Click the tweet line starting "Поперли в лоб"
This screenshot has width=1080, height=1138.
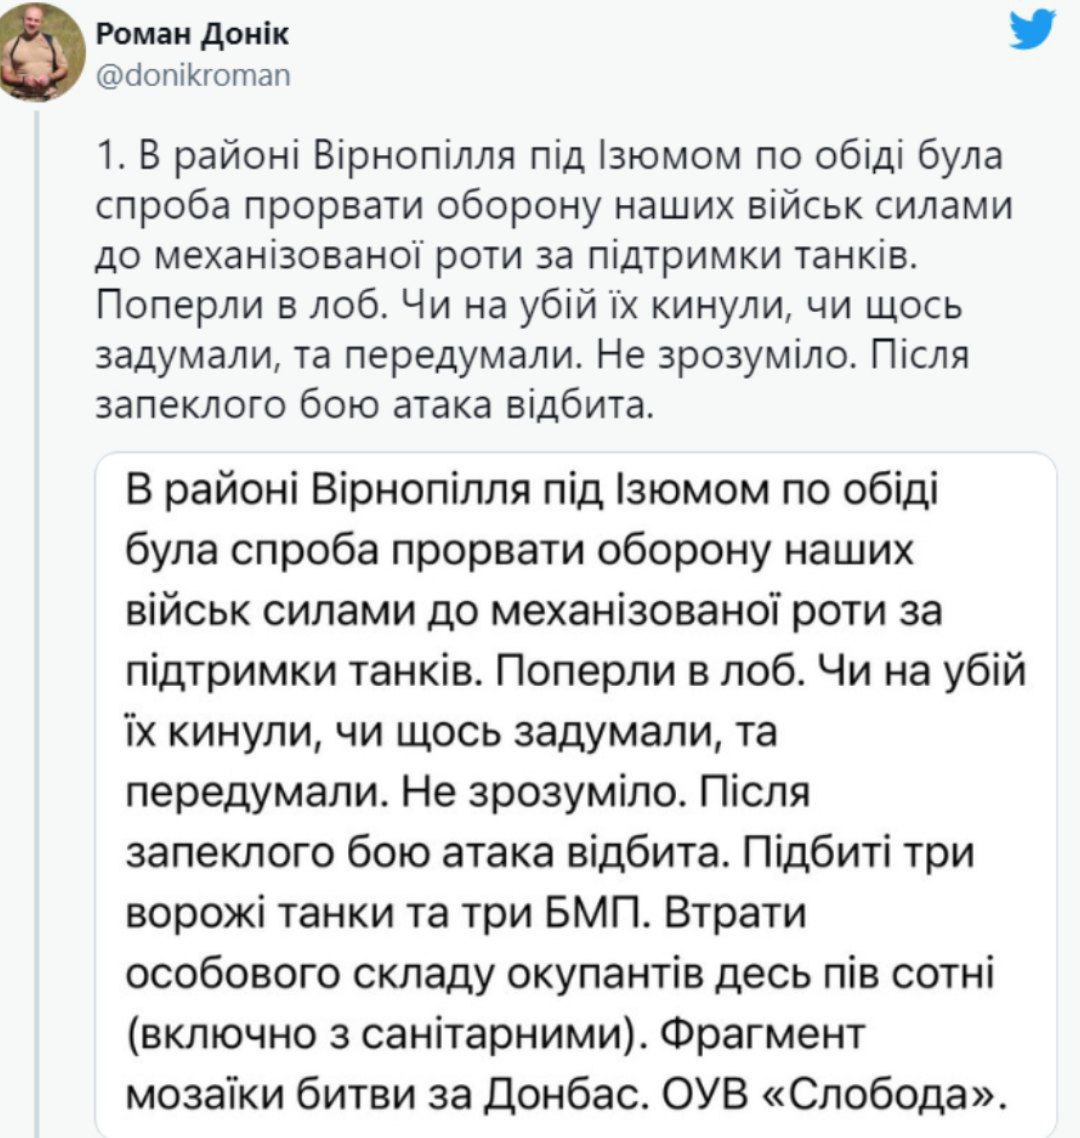point(529,304)
